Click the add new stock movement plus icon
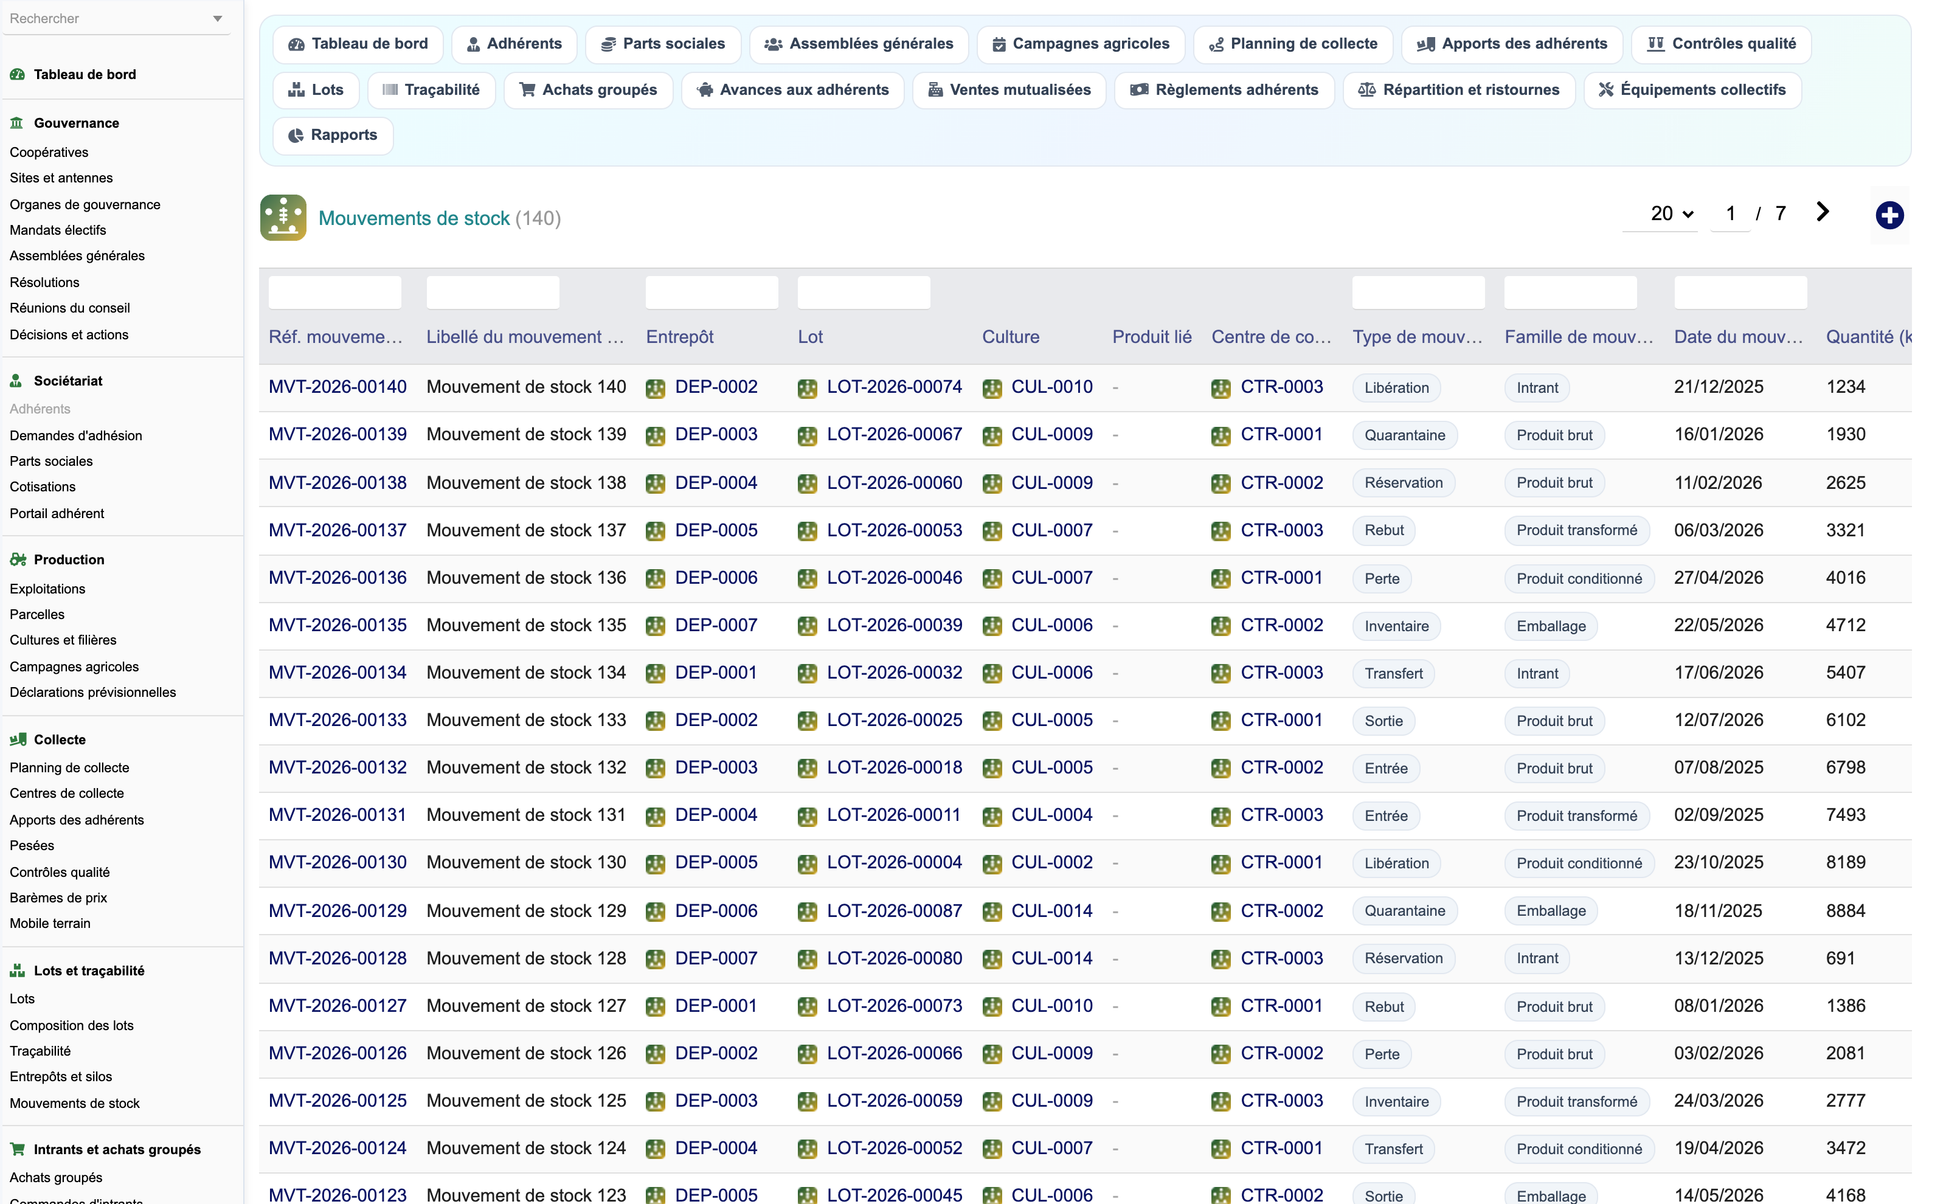 tap(1889, 215)
